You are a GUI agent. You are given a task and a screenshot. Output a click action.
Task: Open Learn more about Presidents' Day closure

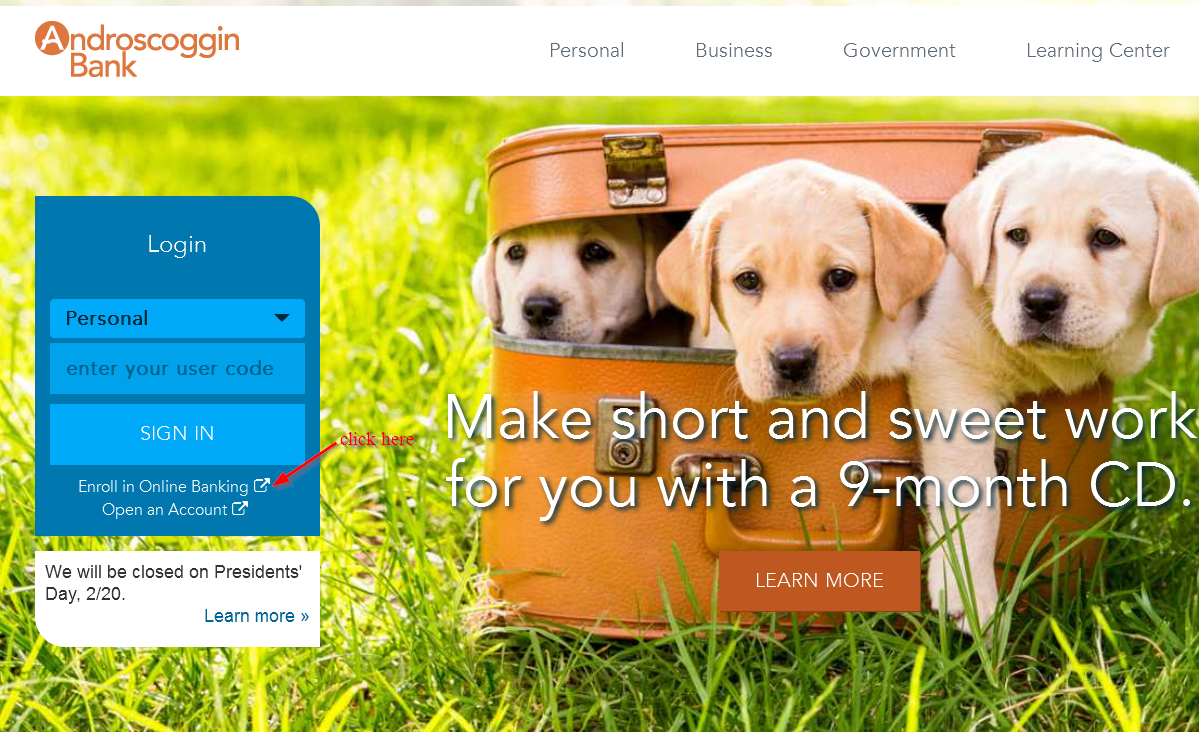pyautogui.click(x=256, y=616)
